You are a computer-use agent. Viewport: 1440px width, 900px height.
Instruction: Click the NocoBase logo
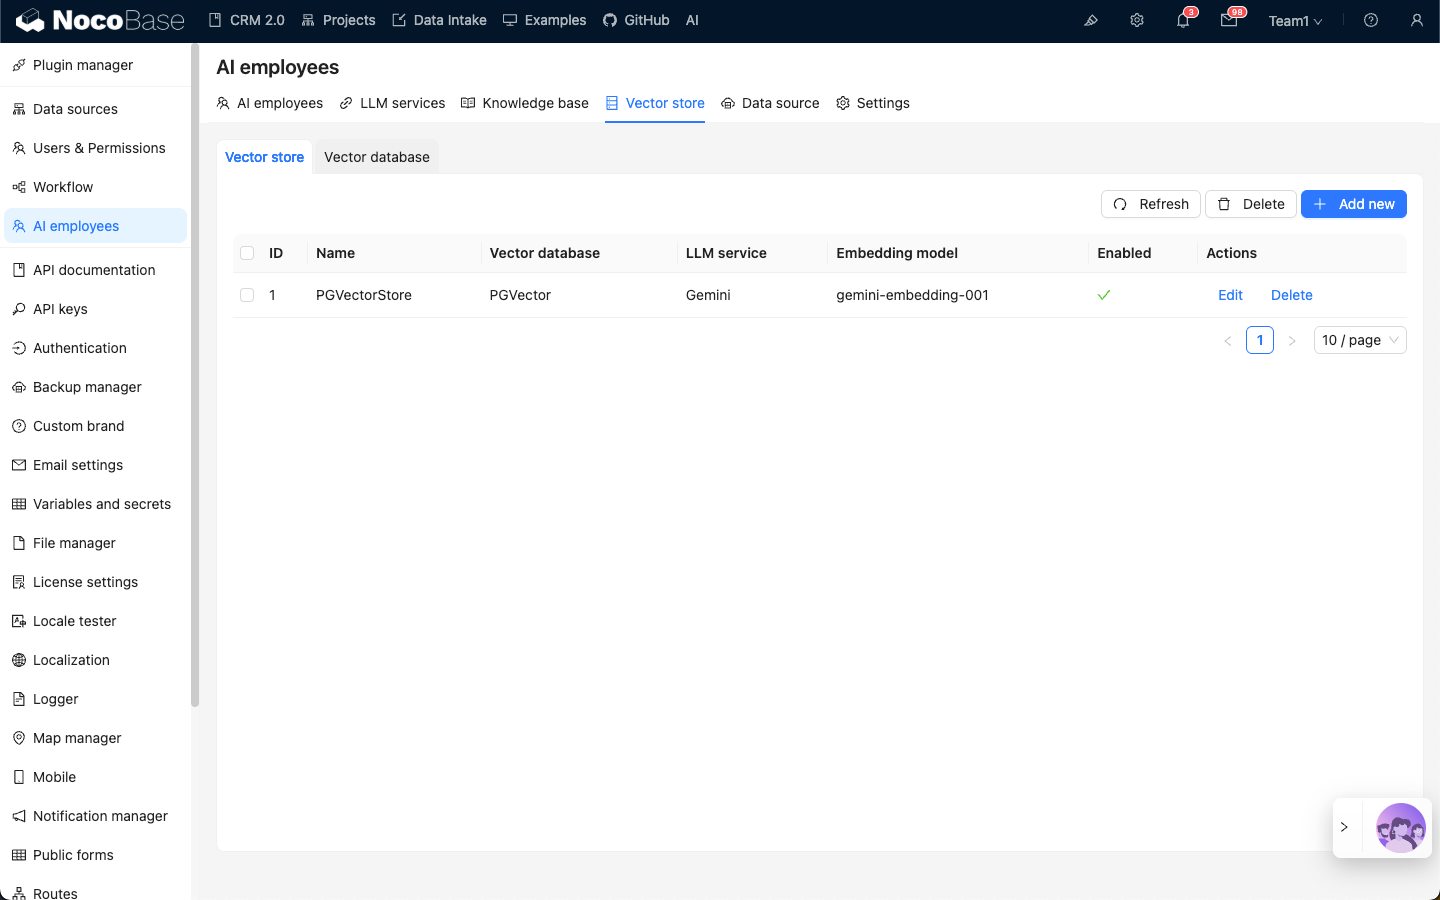coord(100,21)
